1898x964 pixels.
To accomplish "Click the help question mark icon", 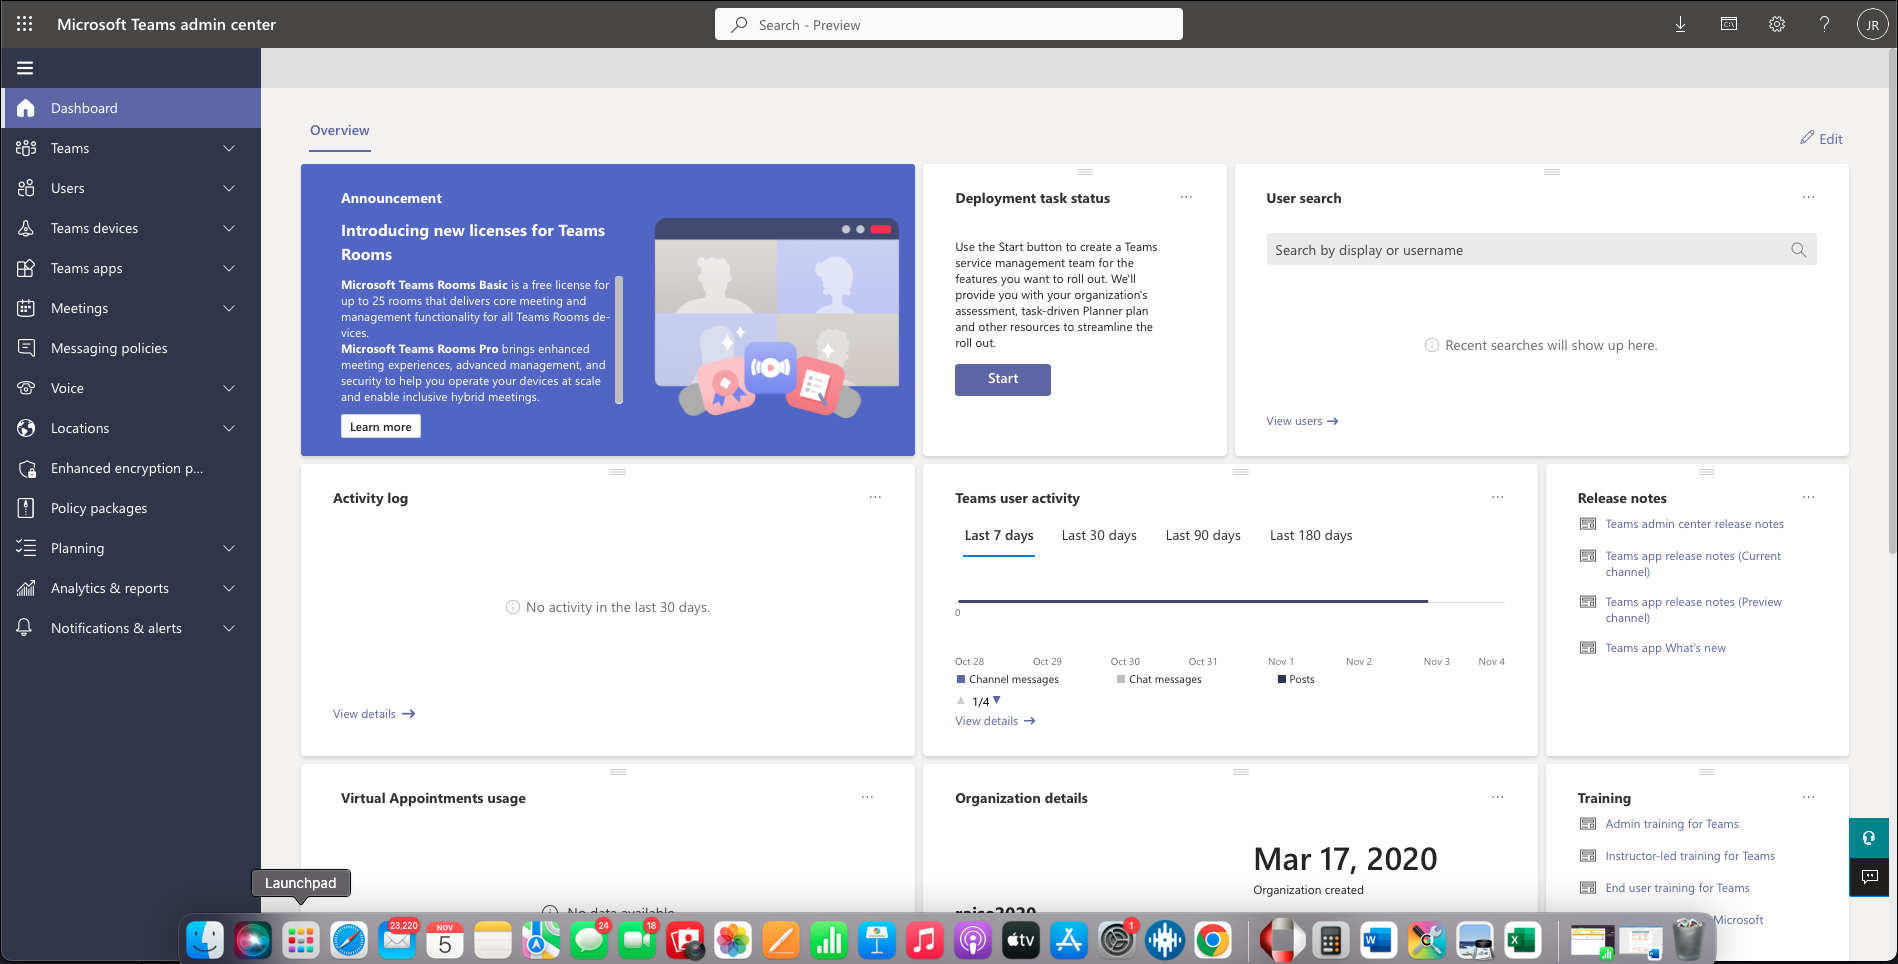I will click(1824, 24).
